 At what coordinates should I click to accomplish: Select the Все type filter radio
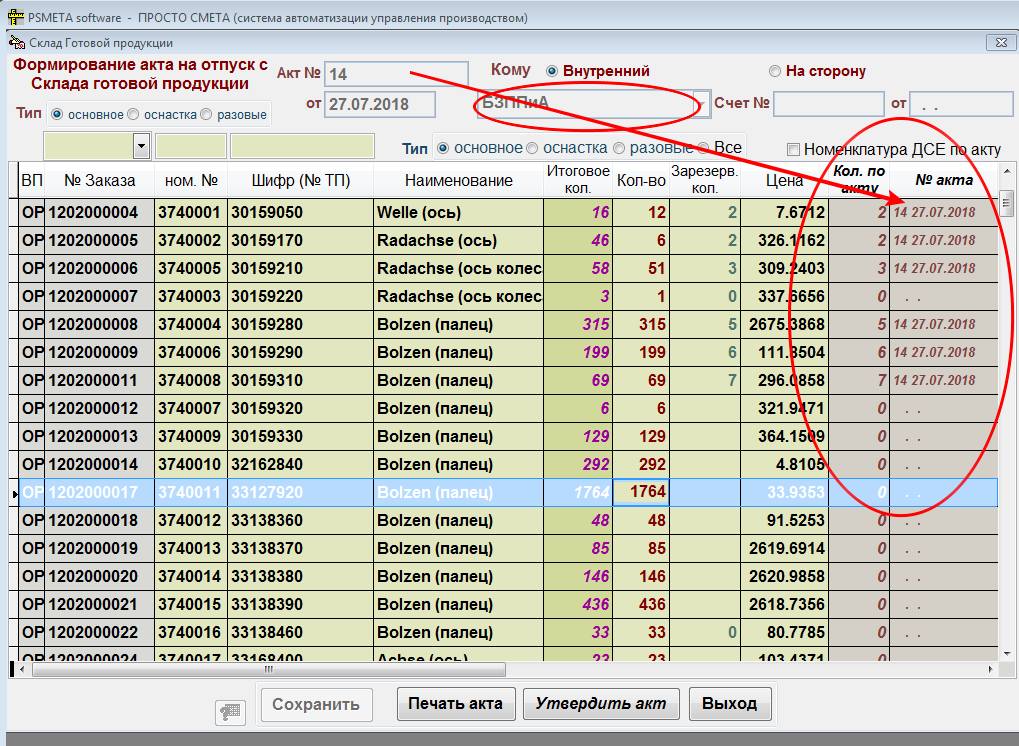(x=703, y=148)
